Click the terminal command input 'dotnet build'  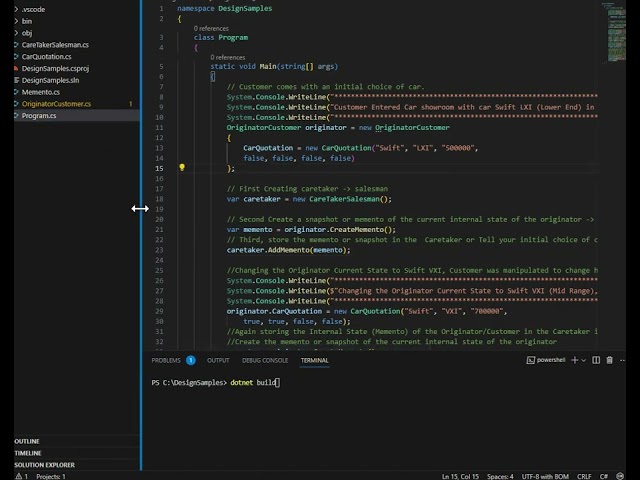pos(253,382)
